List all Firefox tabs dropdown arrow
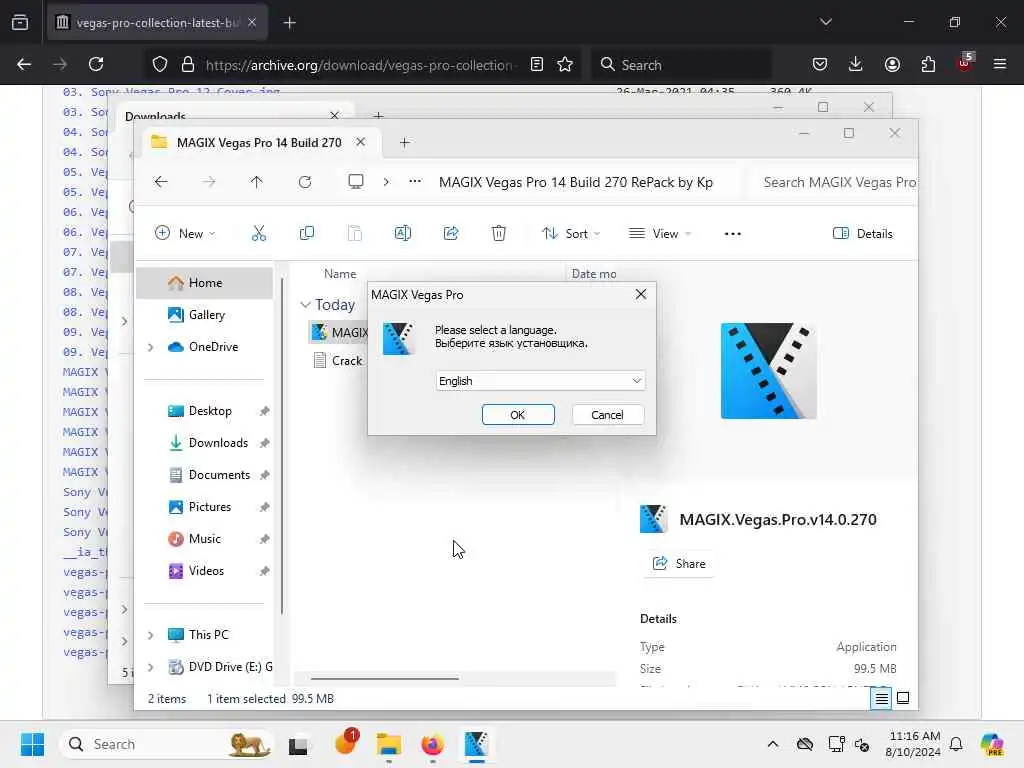1024x768 pixels. pyautogui.click(x=825, y=22)
